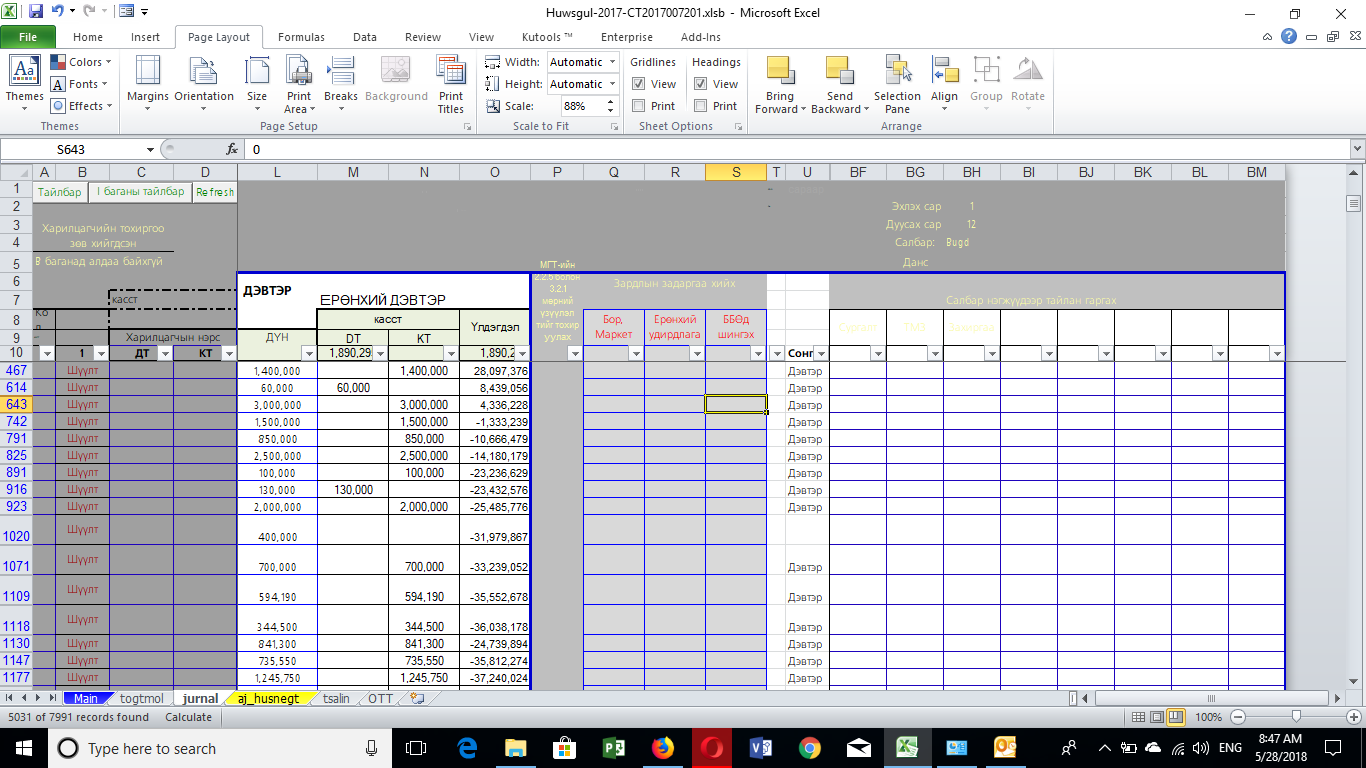1366x768 pixels.
Task: Toggle Headings View checkbox
Action: point(701,84)
